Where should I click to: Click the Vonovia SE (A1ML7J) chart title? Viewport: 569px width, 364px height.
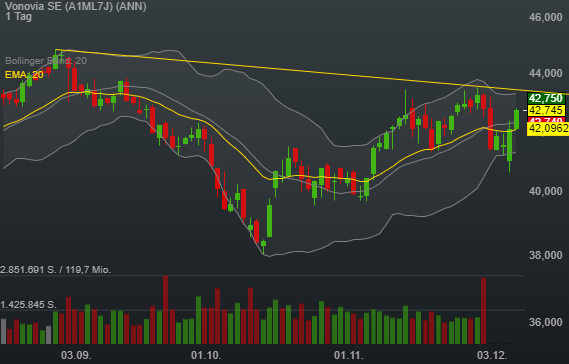(x=76, y=6)
